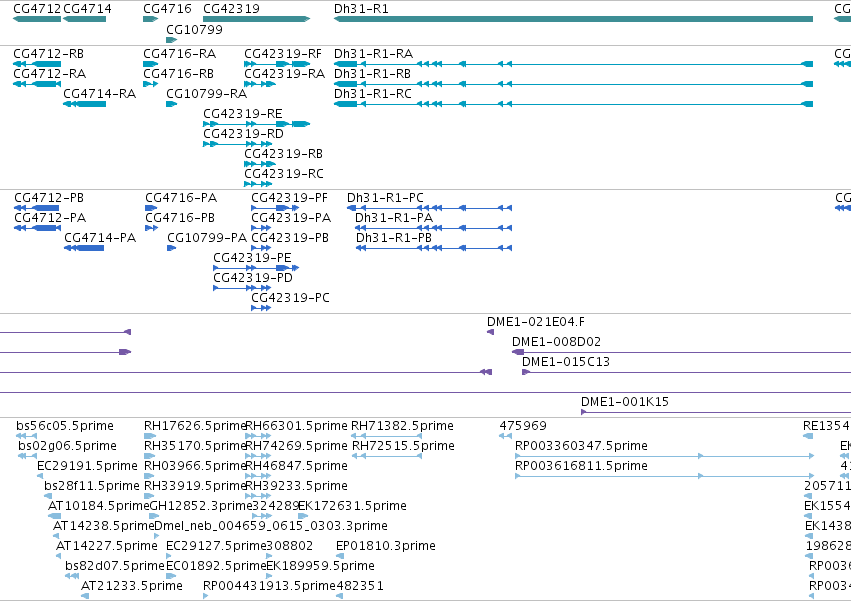Click the CG42319-RC transcript label
The width and height of the screenshot is (851, 601).
click(284, 174)
